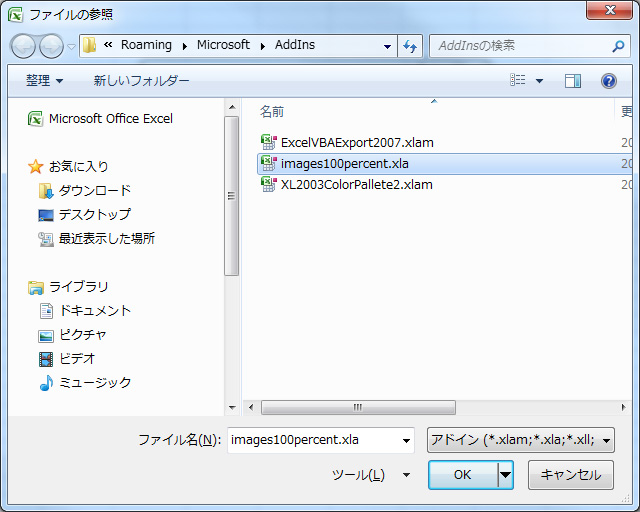
Task: Open the 整理 menu
Action: [x=44, y=80]
